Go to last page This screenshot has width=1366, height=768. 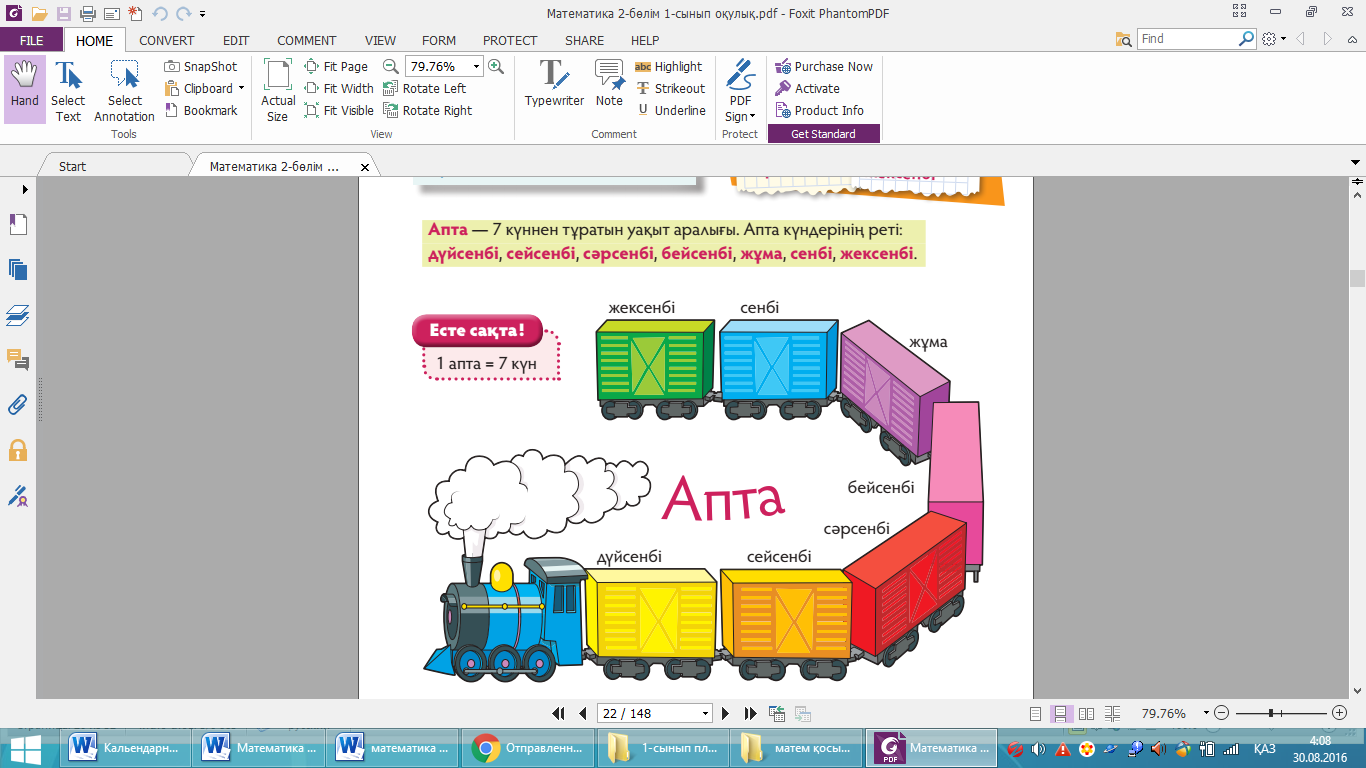click(x=750, y=713)
